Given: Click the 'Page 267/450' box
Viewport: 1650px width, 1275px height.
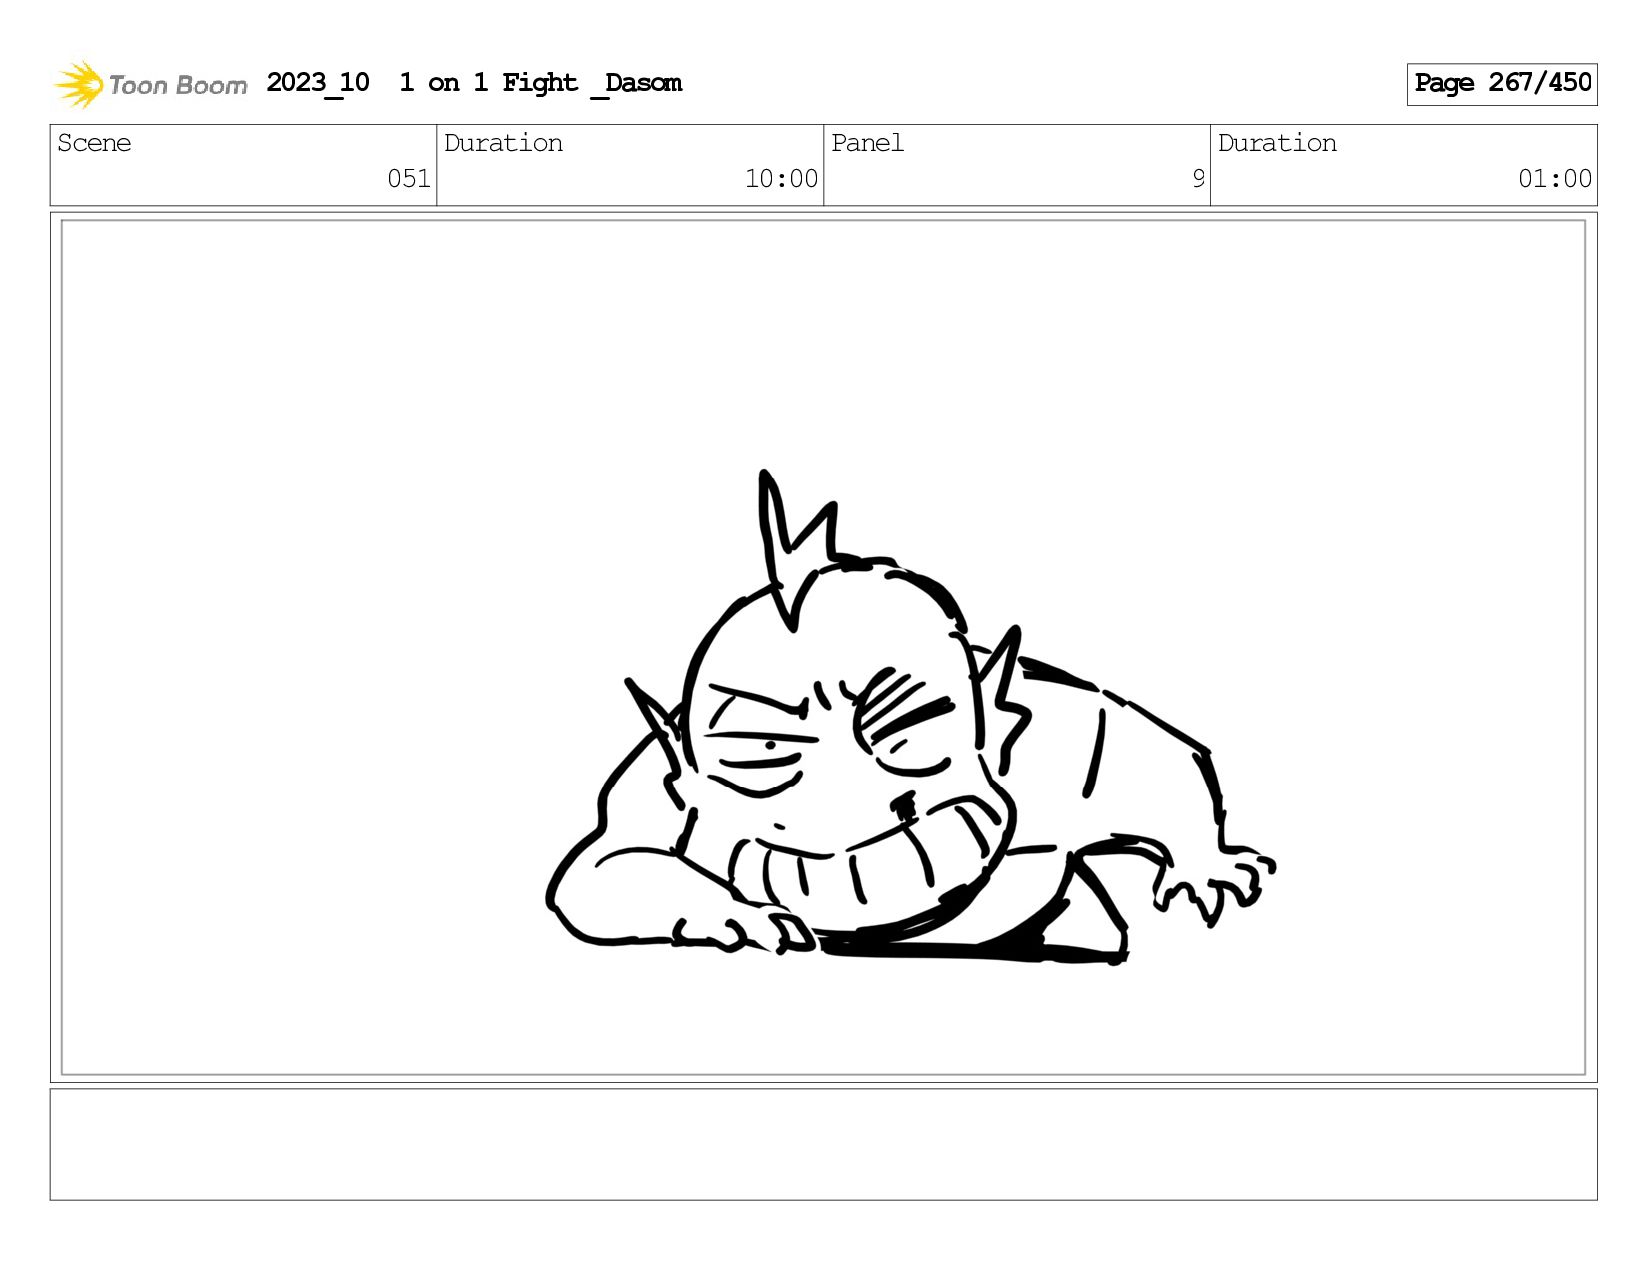Looking at the screenshot, I should coord(1501,84).
